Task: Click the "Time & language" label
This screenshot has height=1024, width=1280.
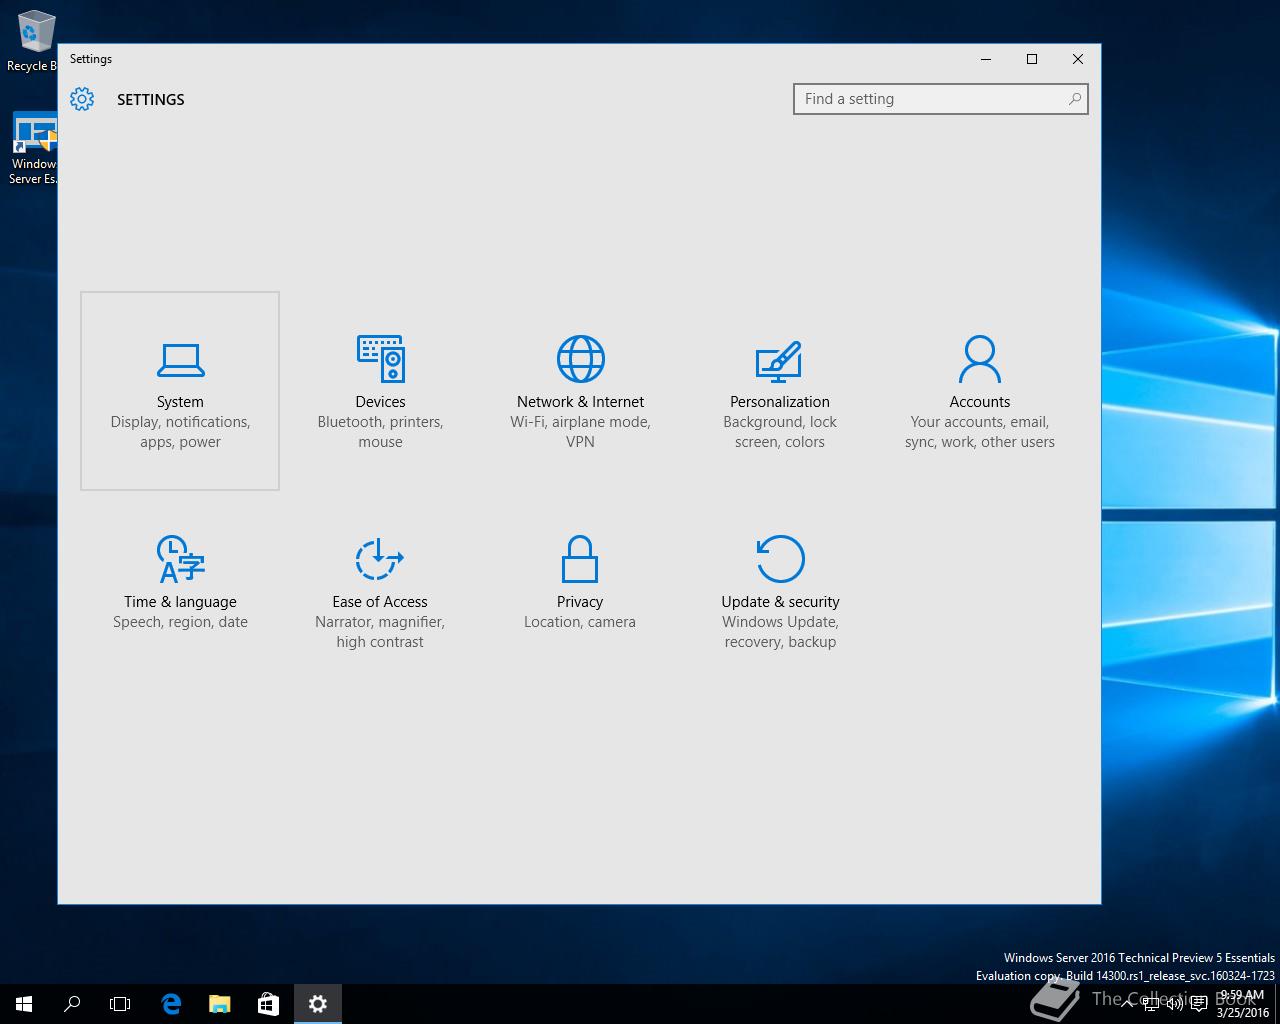Action: pyautogui.click(x=180, y=602)
